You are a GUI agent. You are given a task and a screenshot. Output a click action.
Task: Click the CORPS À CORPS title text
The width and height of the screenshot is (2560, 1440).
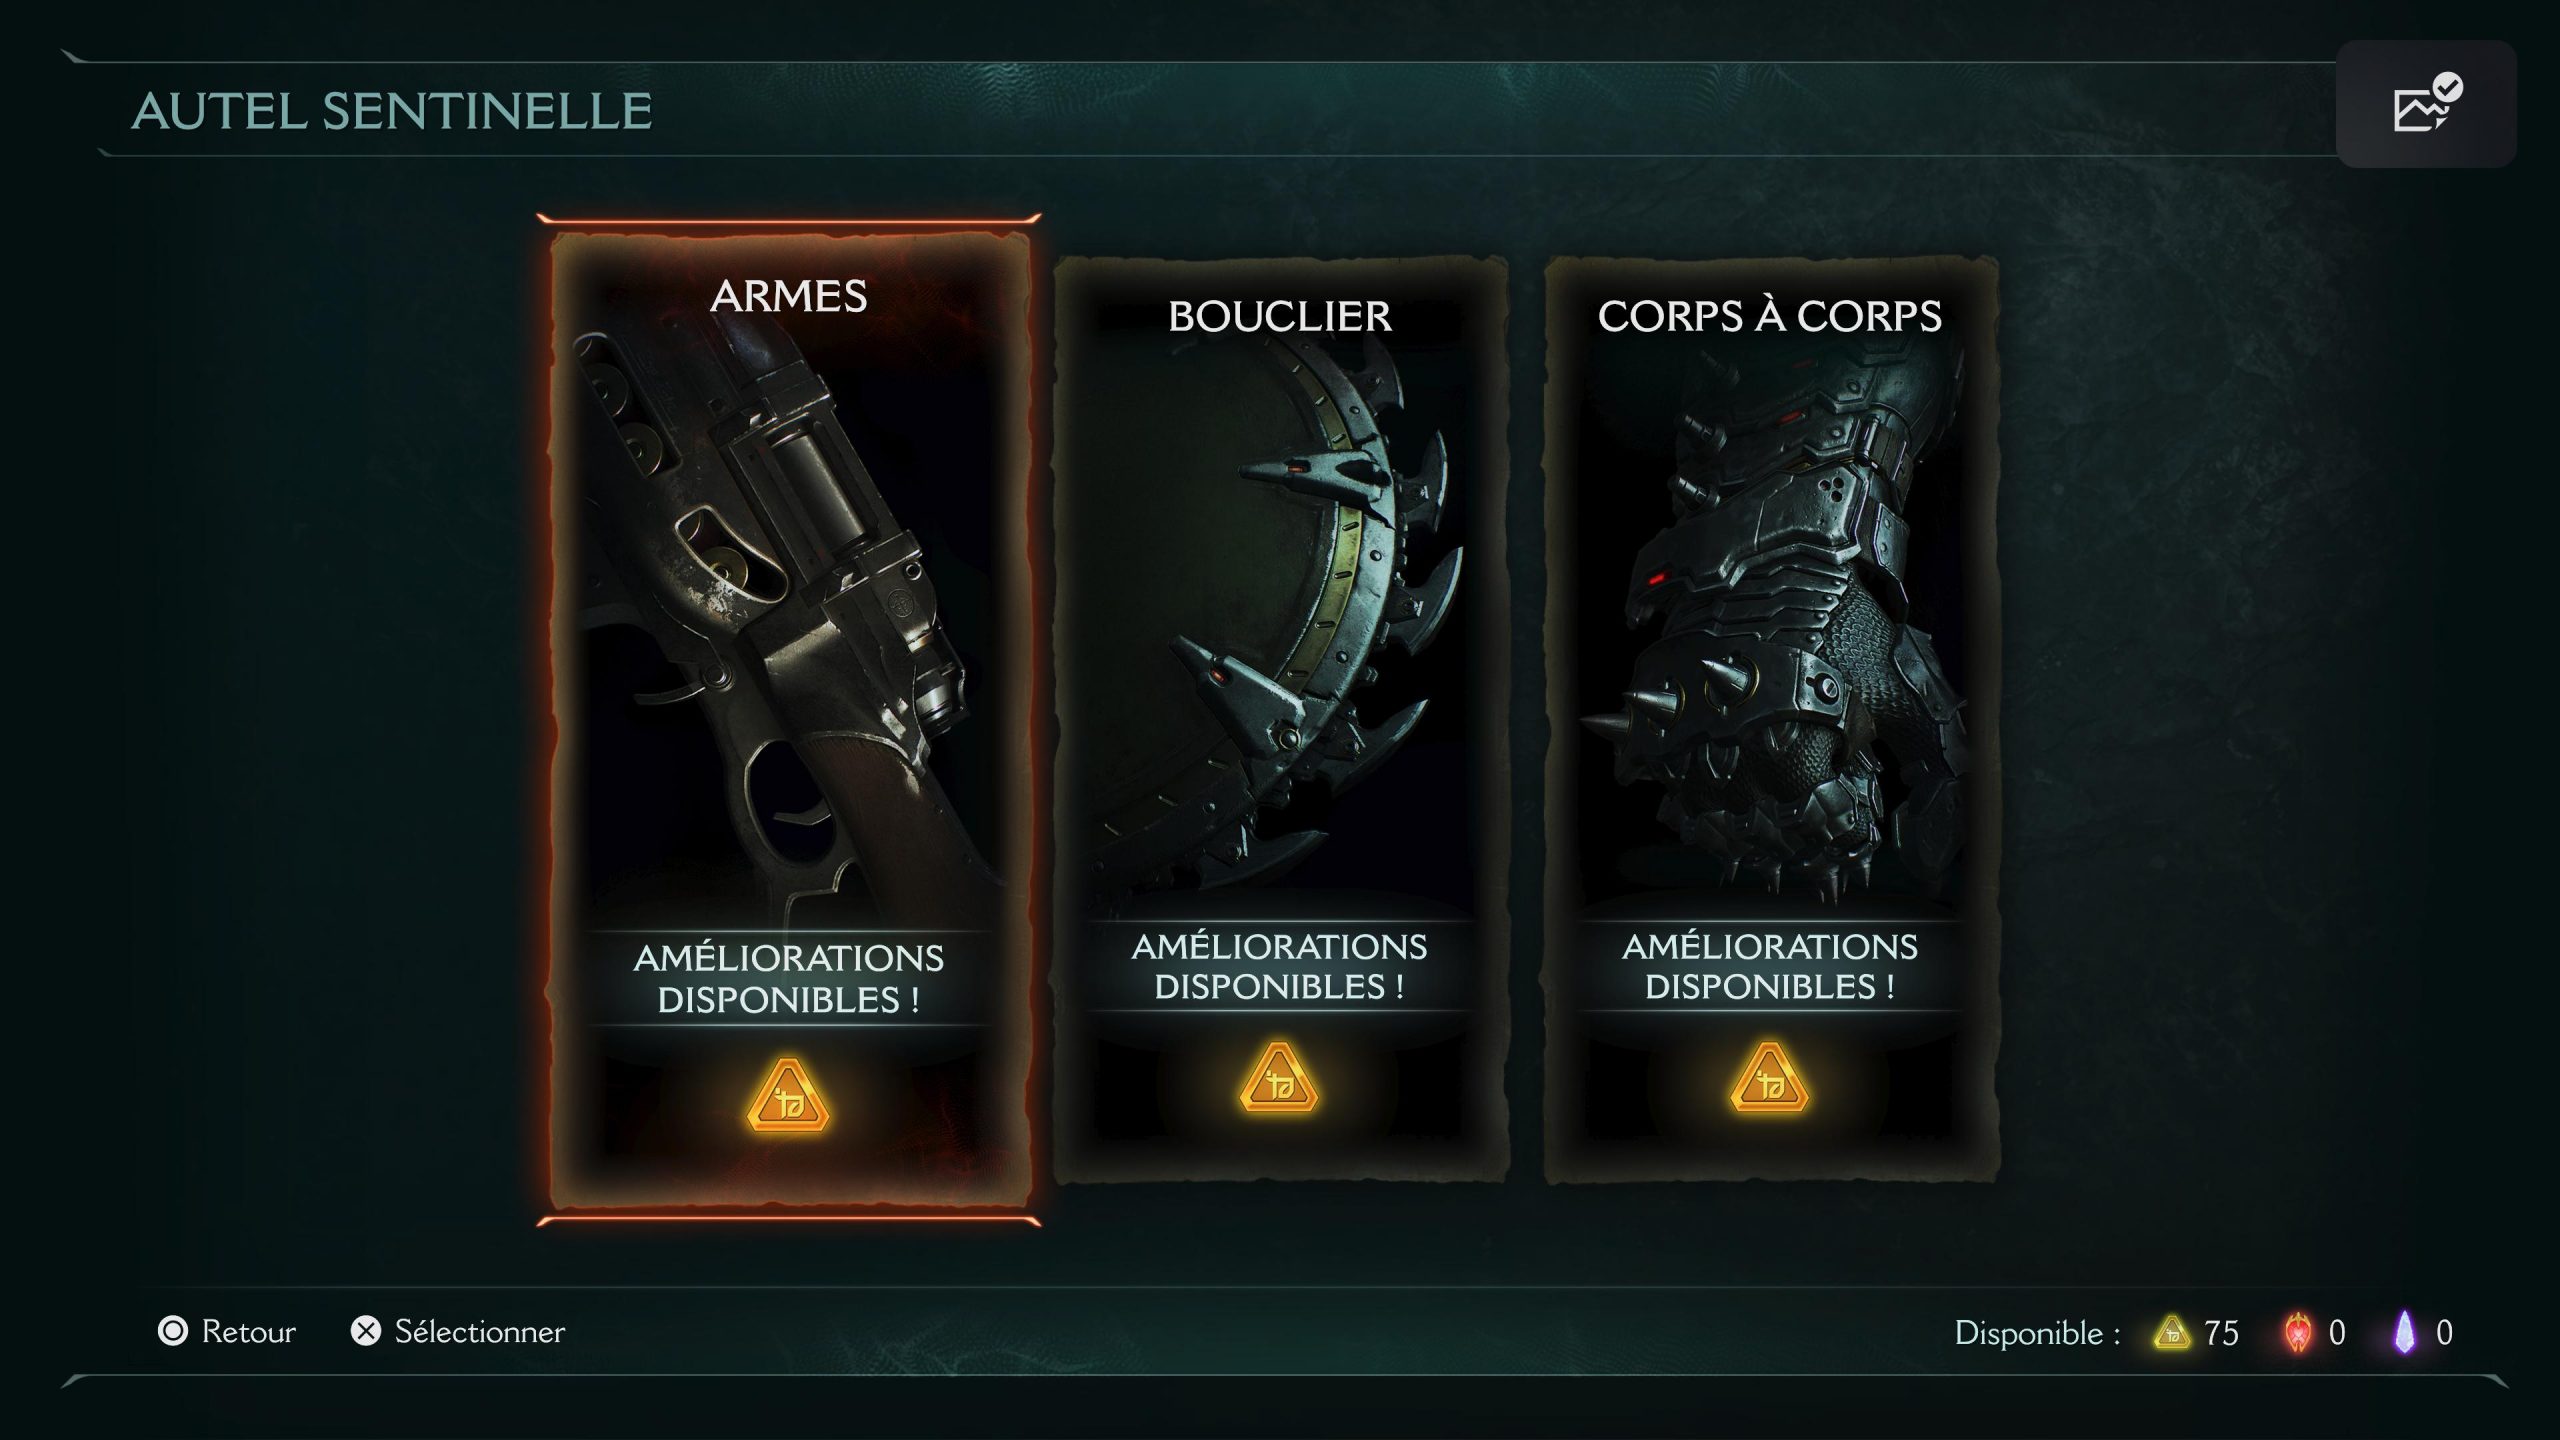coord(1770,316)
